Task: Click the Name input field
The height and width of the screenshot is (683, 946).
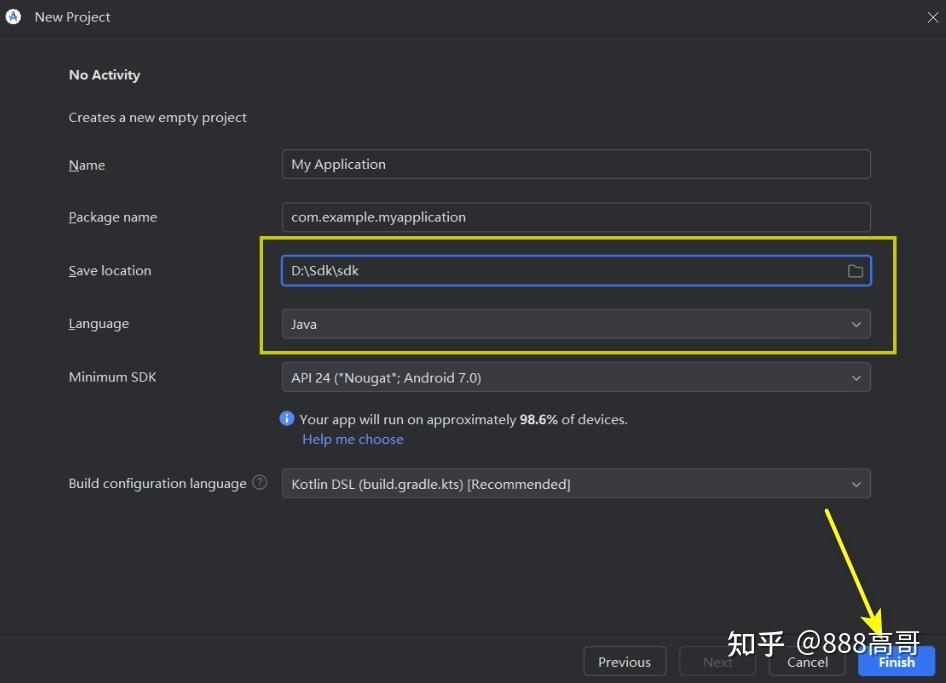Action: point(576,164)
